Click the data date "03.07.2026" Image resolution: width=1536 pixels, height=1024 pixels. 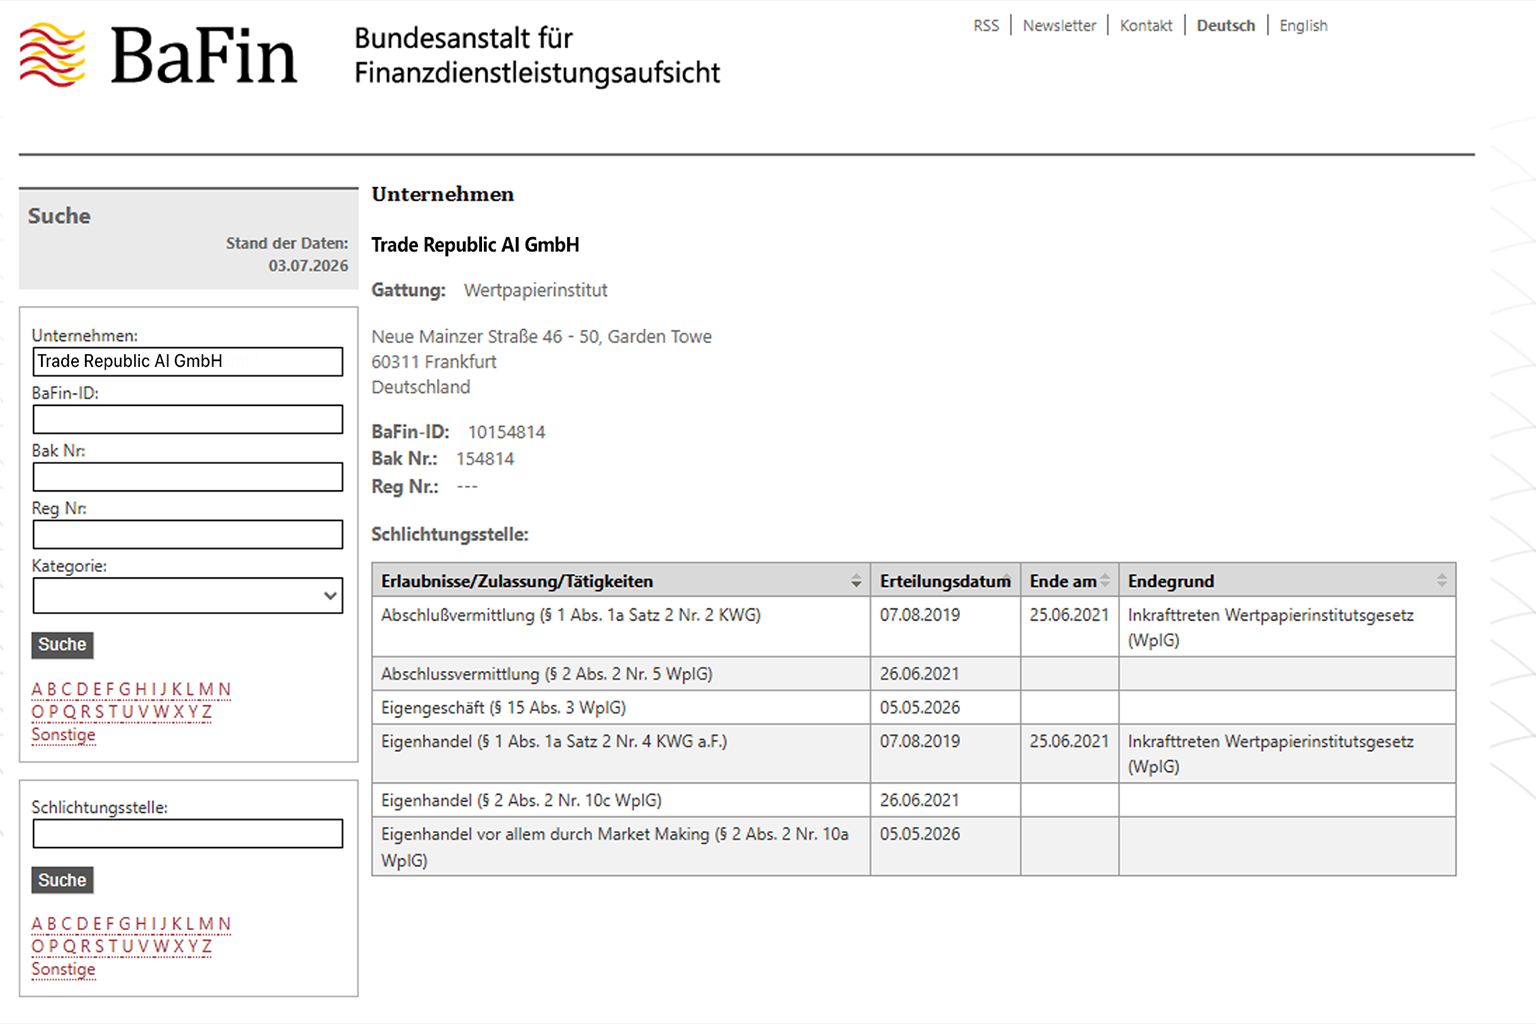(308, 266)
